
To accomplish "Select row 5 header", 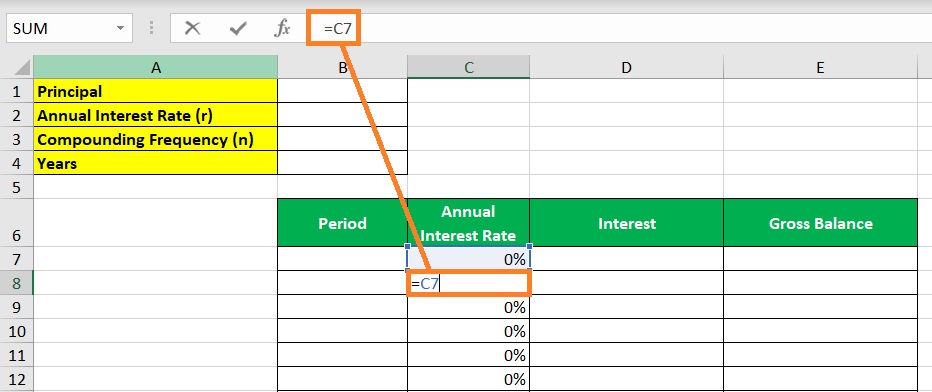I will 17,187.
